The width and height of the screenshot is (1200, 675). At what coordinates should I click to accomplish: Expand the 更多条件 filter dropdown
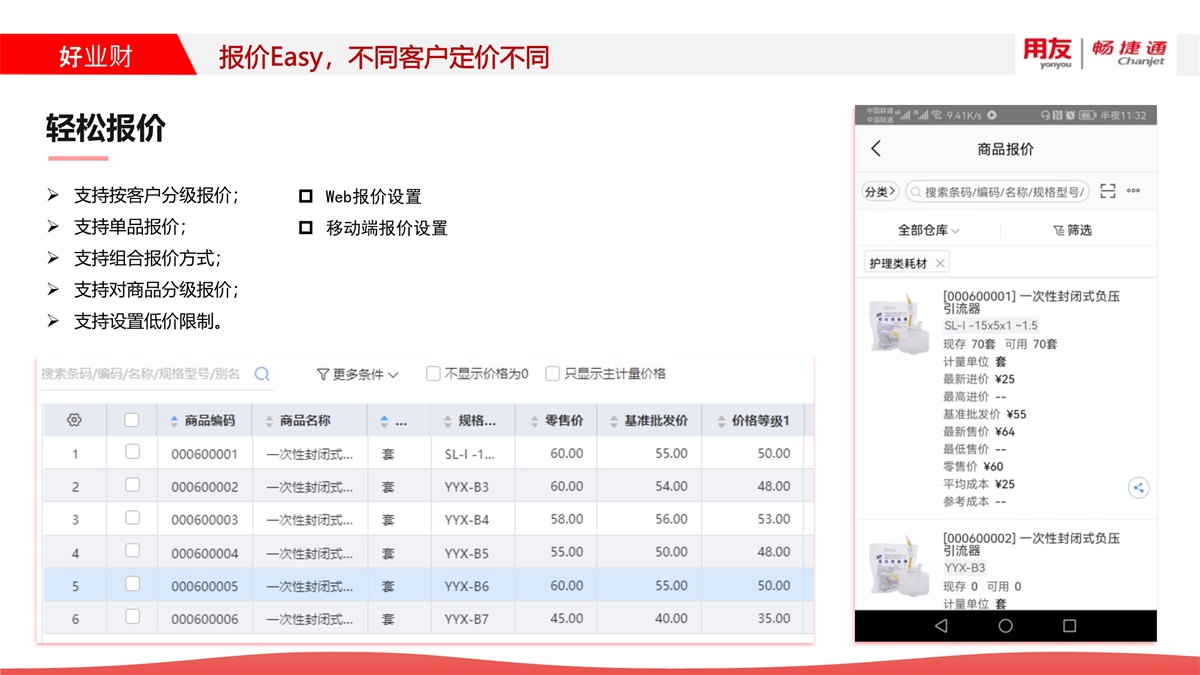pos(357,374)
